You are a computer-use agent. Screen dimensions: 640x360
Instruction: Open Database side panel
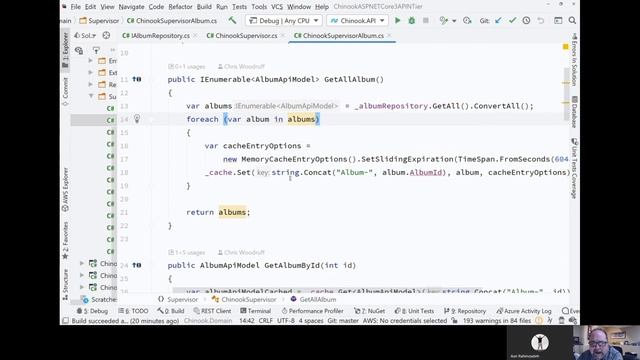574,112
